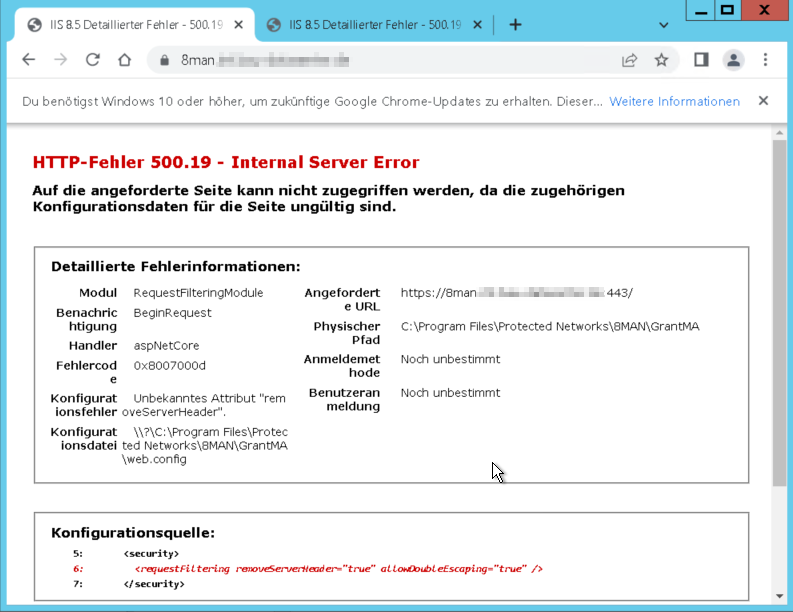Image resolution: width=793 pixels, height=612 pixels.
Task: Click Noch unbestimmt next to Anmeldemethode
Action: [450, 359]
